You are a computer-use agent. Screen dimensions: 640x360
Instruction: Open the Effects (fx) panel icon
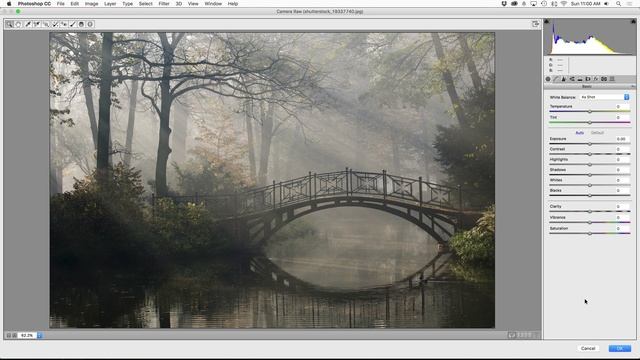[596, 79]
